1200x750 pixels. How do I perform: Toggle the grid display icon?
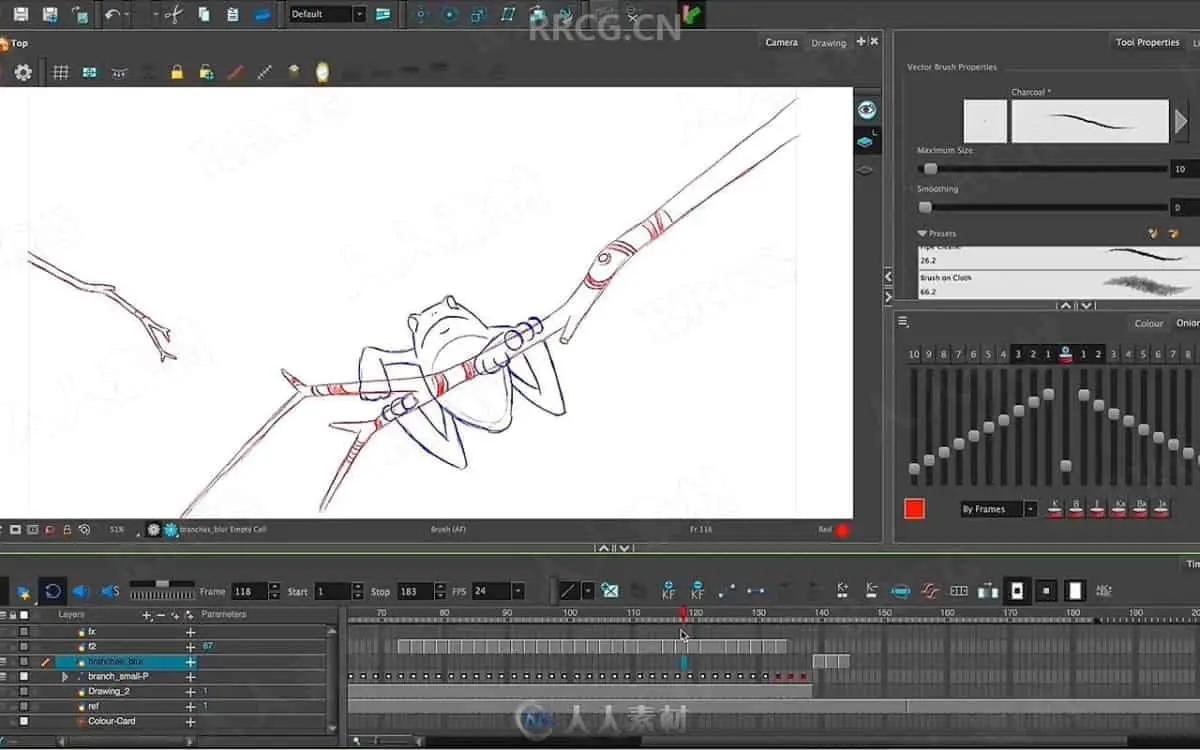[x=61, y=72]
